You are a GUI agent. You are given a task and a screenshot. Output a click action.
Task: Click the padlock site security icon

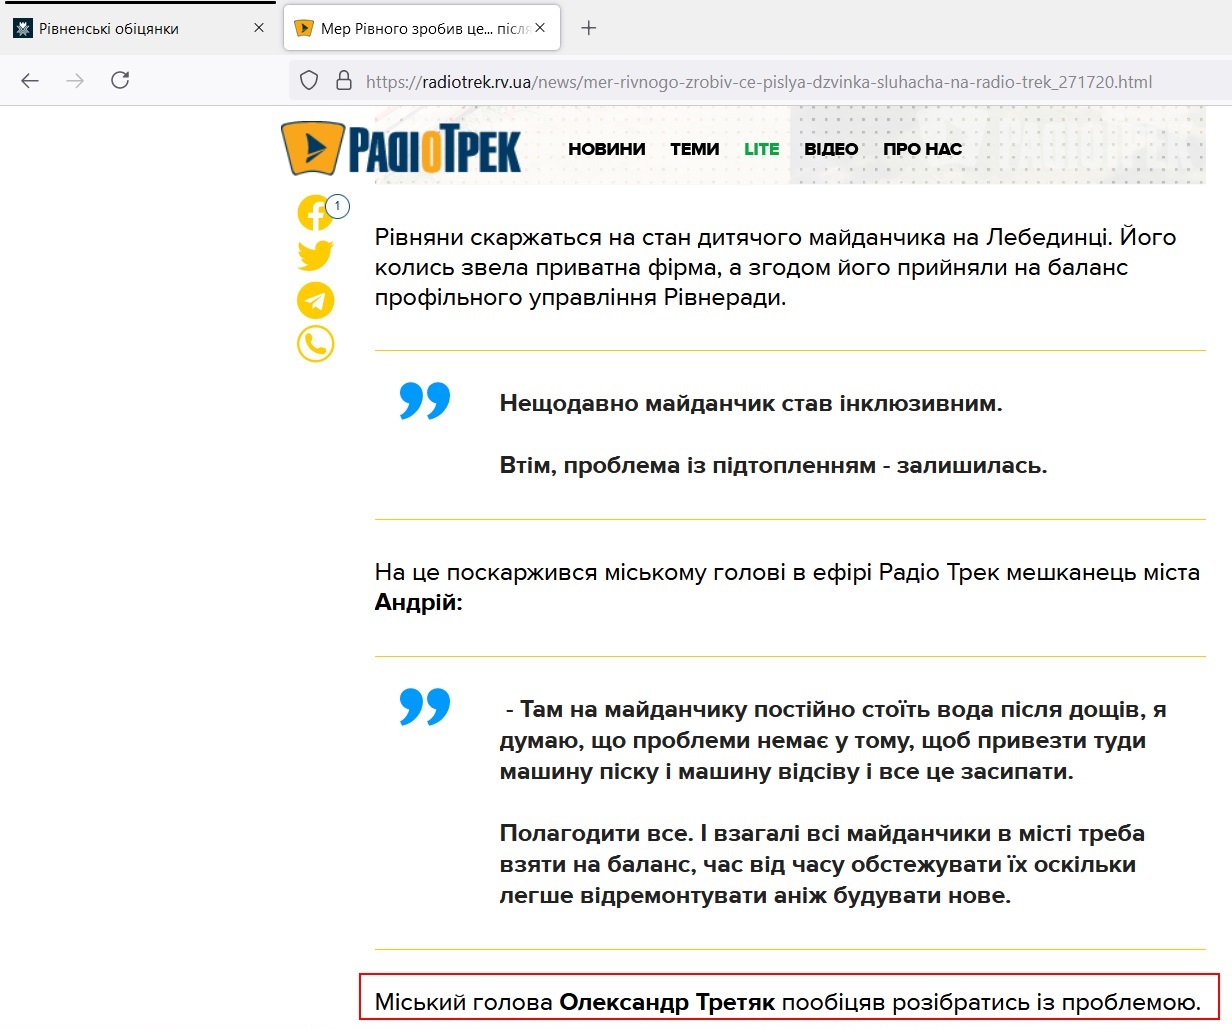[x=344, y=81]
